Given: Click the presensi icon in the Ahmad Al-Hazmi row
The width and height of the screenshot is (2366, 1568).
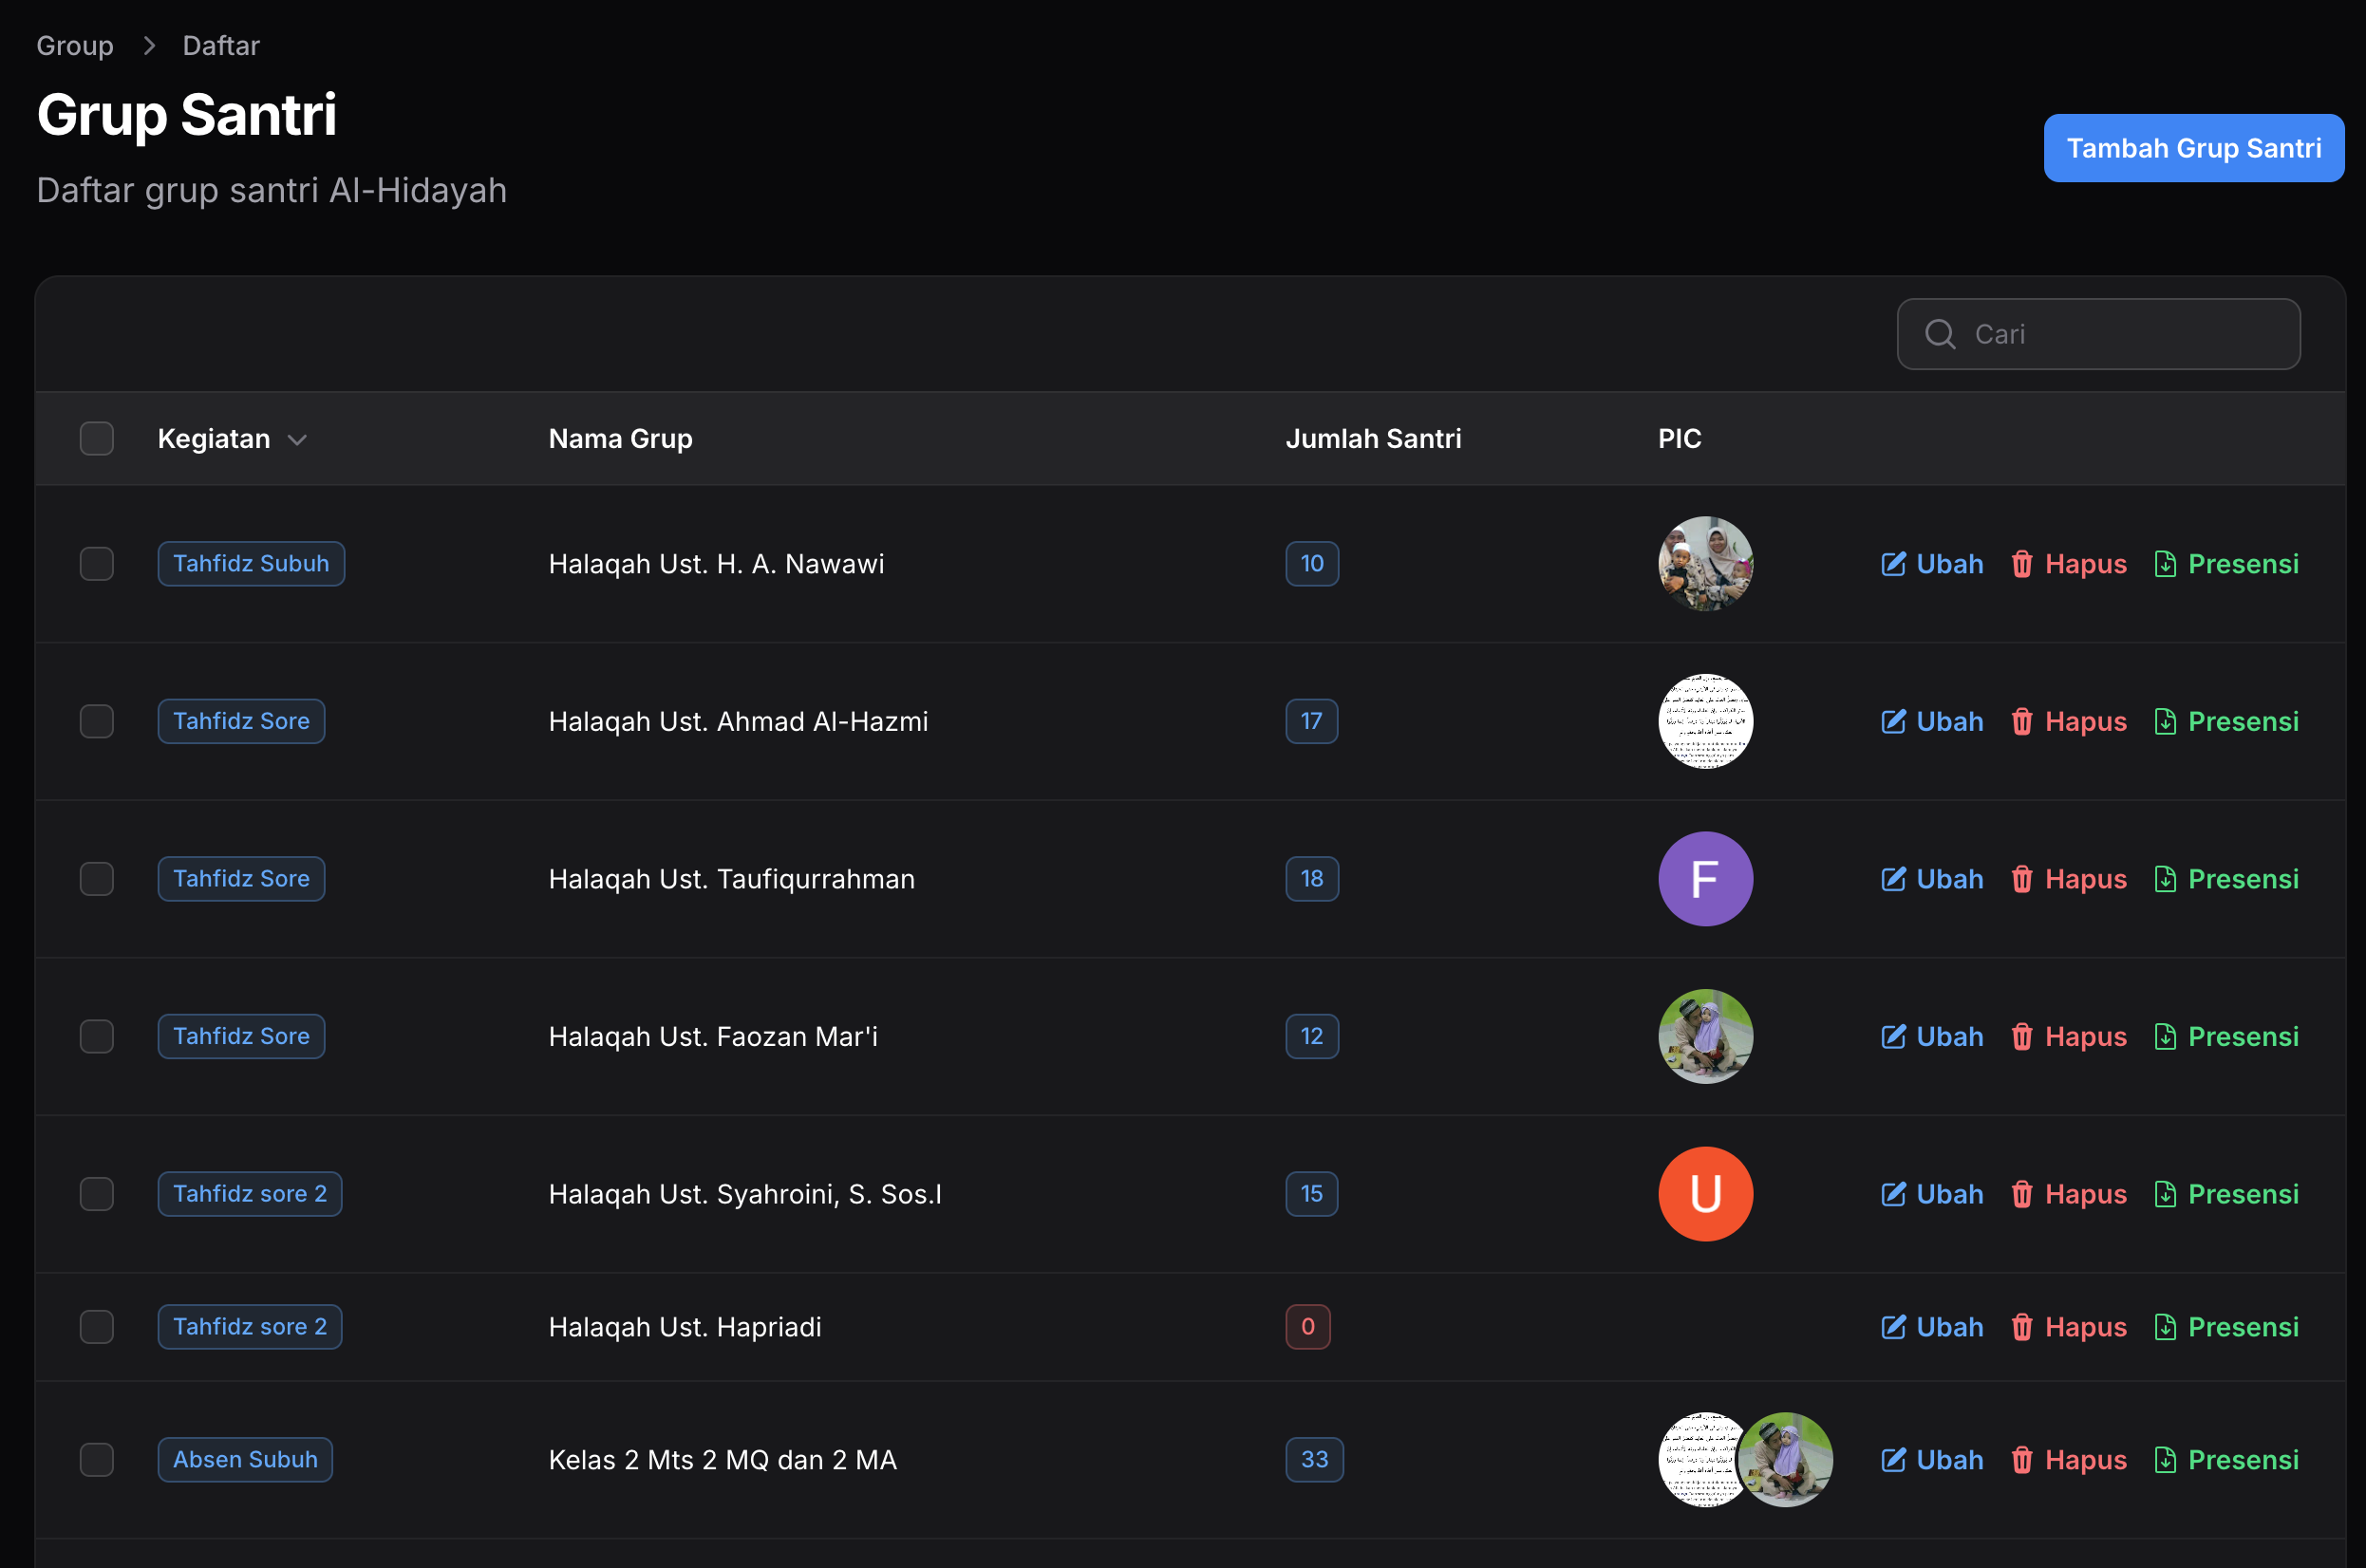Looking at the screenshot, I should click(2165, 721).
